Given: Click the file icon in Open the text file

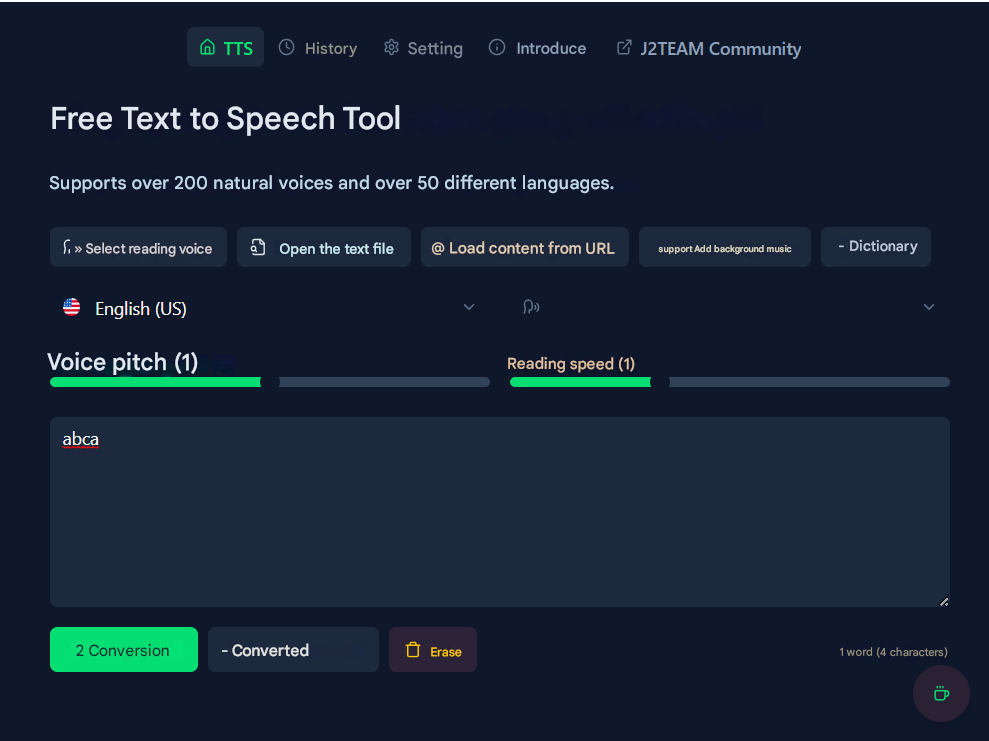Looking at the screenshot, I should tap(258, 248).
